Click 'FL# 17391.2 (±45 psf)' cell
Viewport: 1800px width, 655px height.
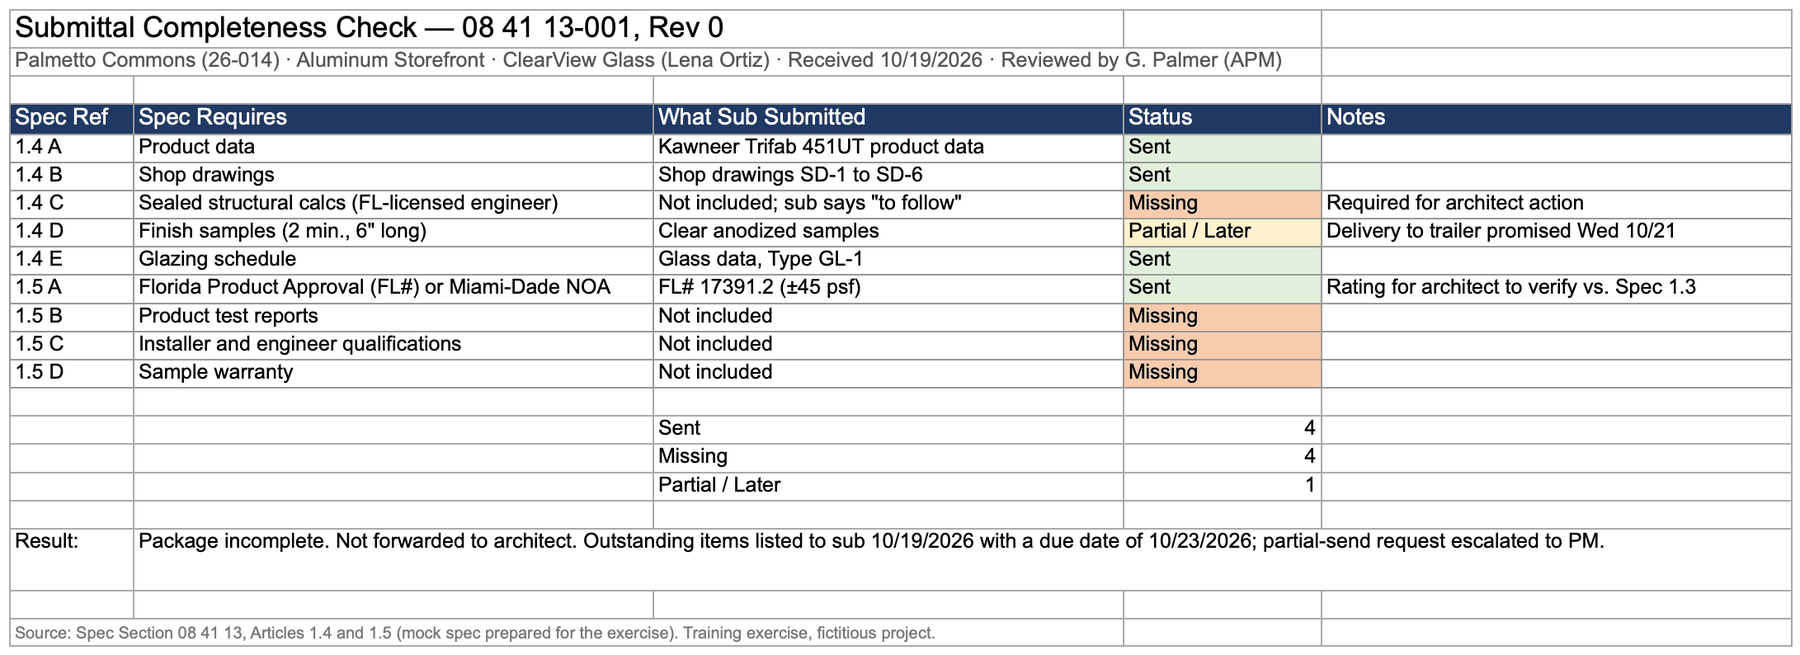888,287
